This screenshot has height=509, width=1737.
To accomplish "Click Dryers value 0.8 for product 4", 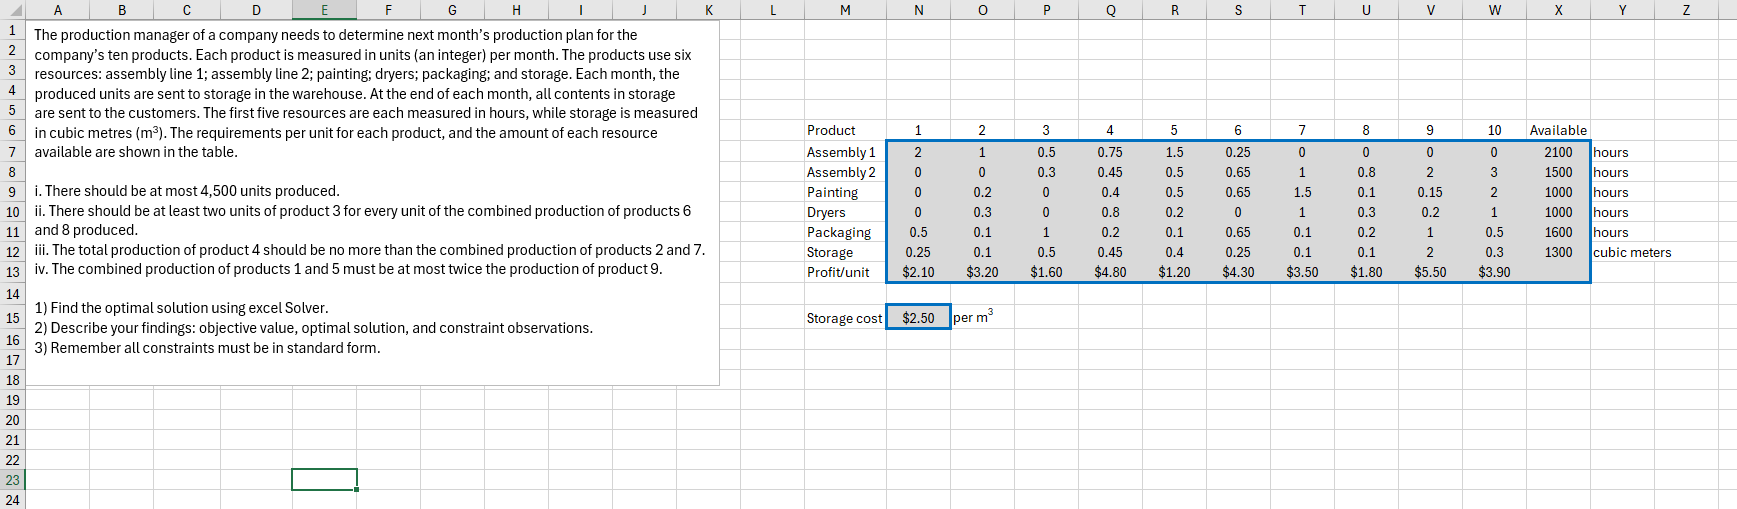I will click(x=1110, y=212).
